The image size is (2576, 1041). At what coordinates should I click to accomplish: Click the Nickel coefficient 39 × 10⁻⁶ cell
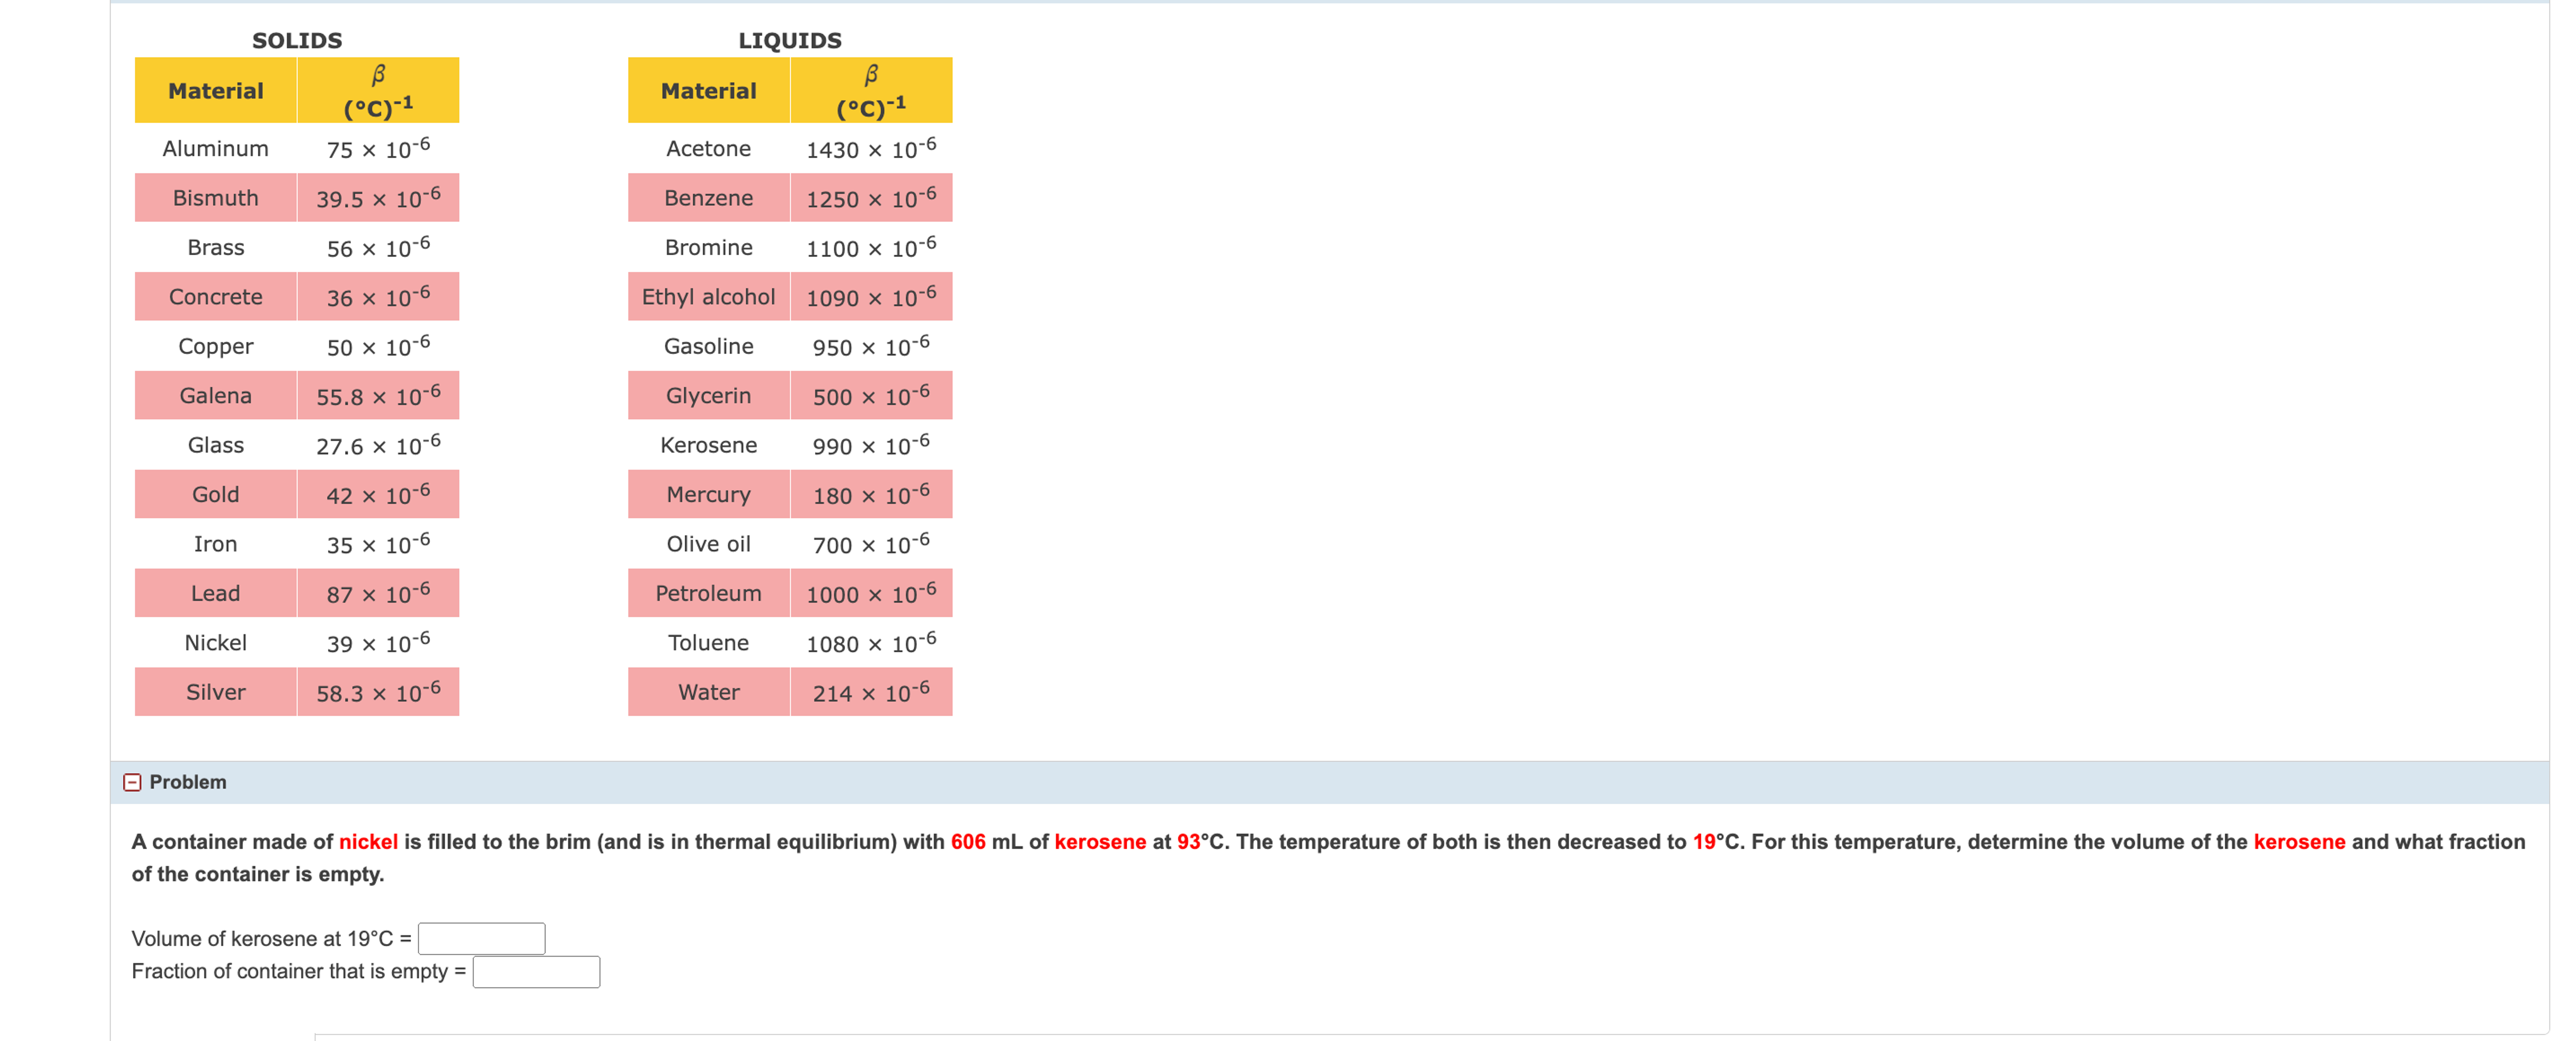(x=378, y=643)
